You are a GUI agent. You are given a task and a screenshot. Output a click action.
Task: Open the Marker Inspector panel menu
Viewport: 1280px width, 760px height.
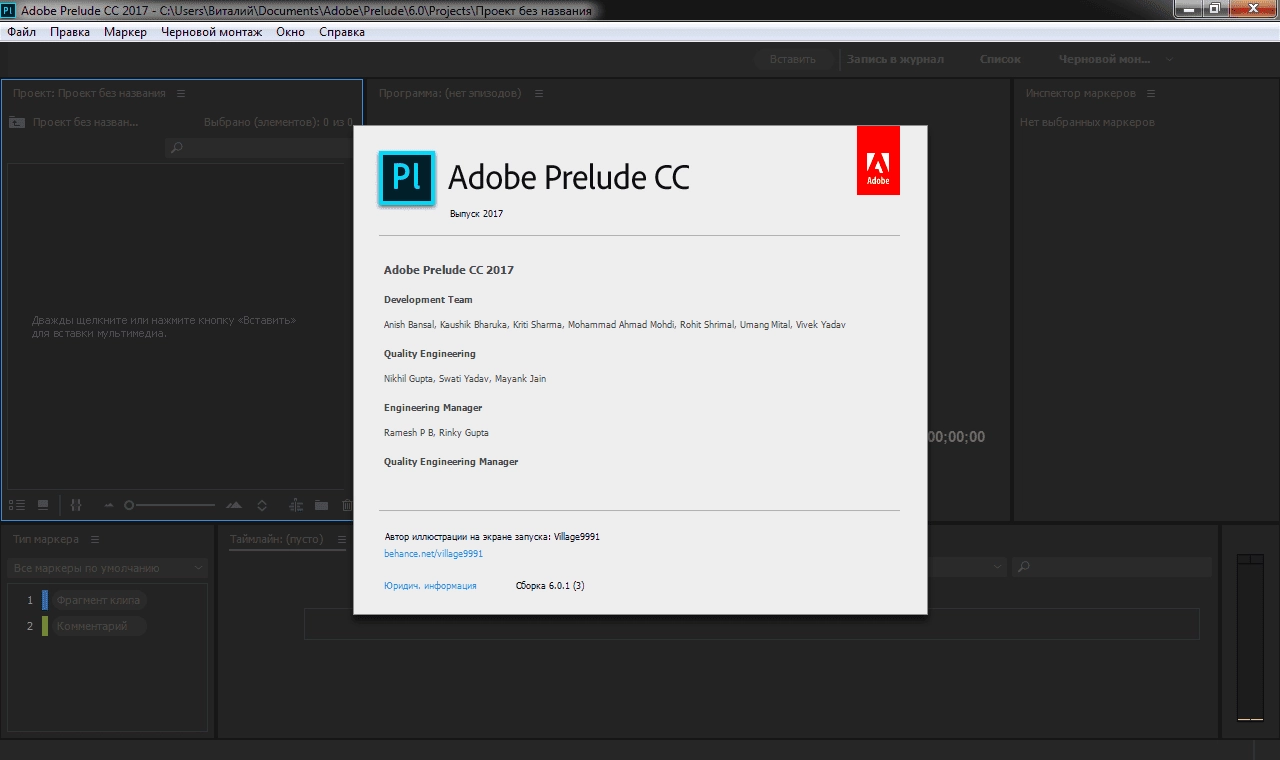click(1151, 93)
